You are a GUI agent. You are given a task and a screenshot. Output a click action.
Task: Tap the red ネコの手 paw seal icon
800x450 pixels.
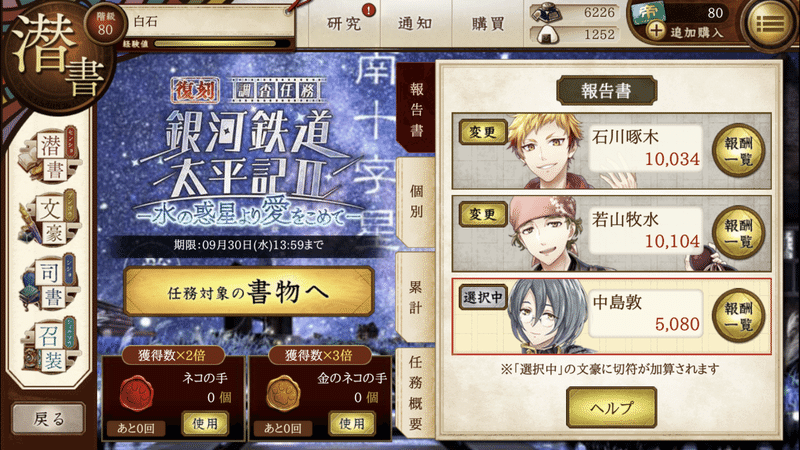(136, 393)
